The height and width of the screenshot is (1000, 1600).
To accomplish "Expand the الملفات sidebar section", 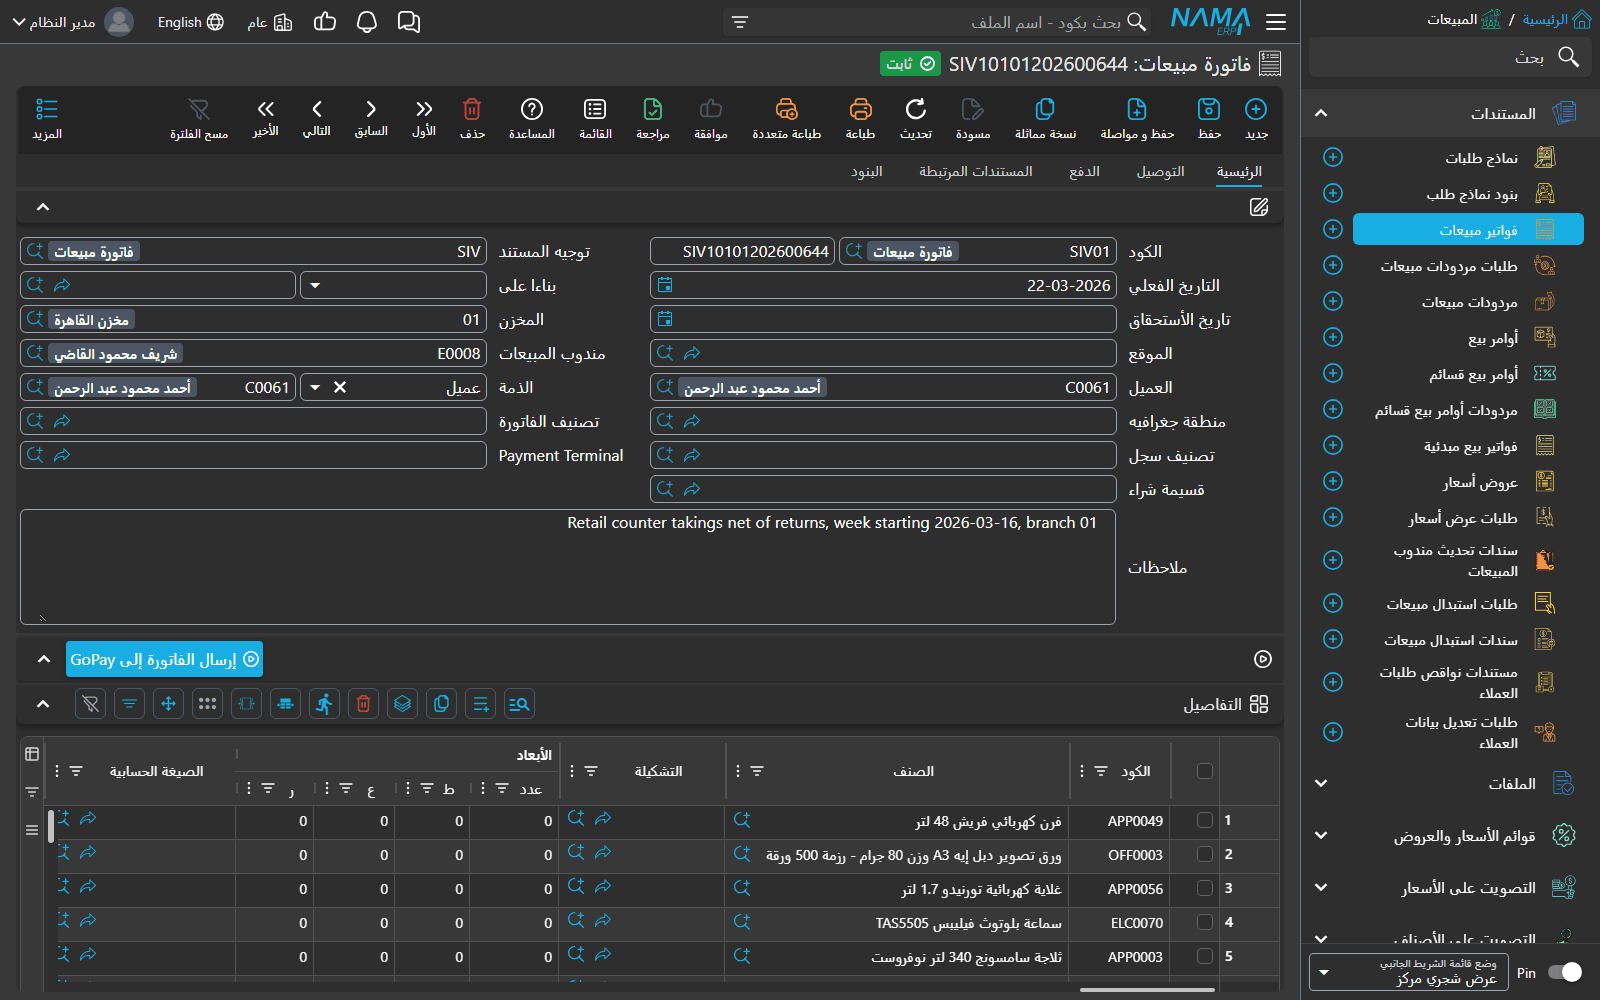I will coord(1321,784).
